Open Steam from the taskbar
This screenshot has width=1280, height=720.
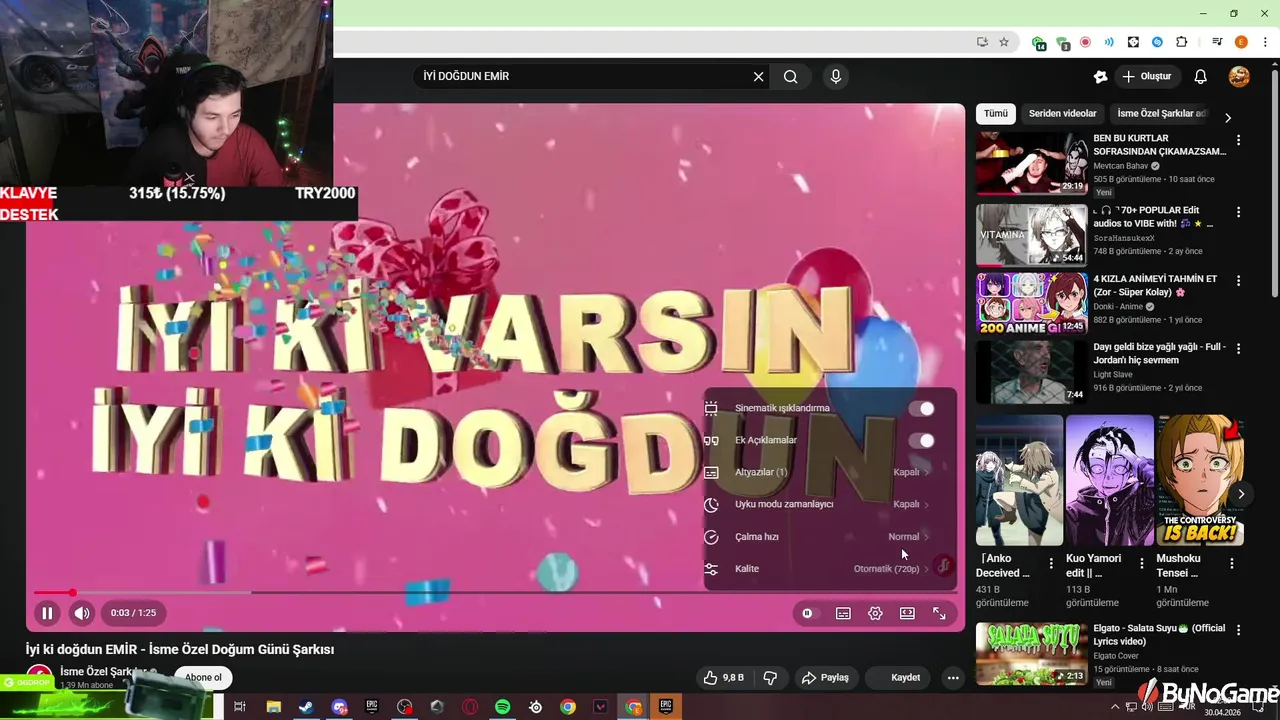[306, 707]
